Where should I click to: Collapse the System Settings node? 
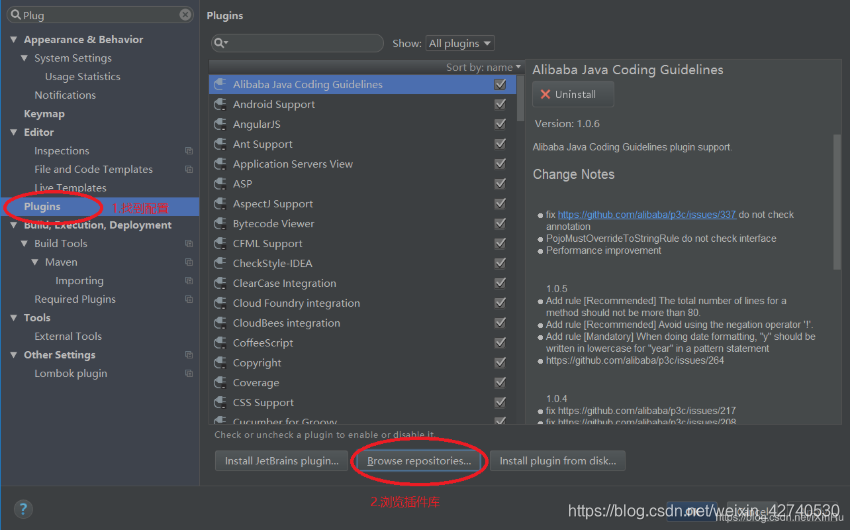pos(24,58)
